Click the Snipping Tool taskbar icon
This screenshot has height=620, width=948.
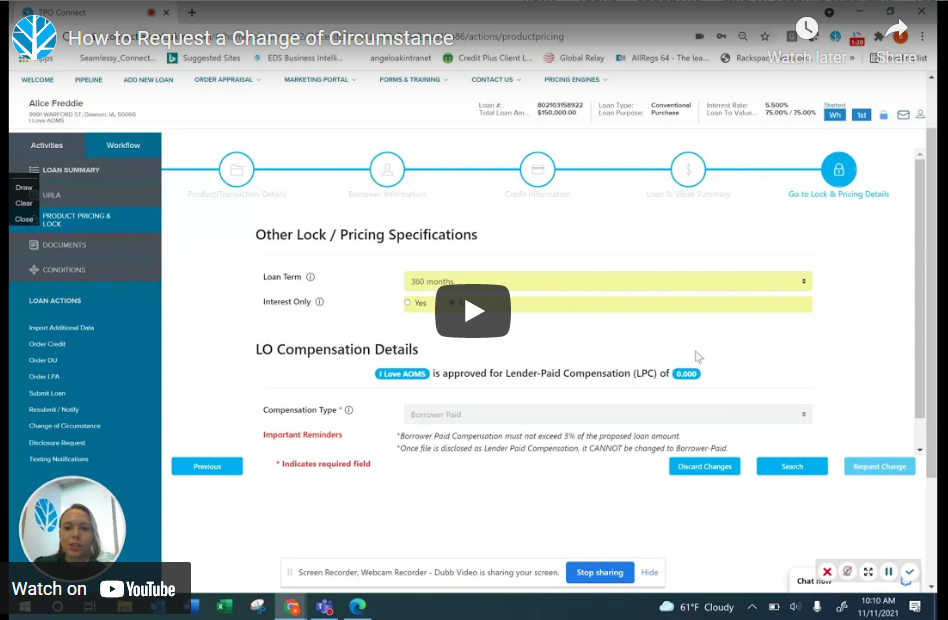(x=258, y=606)
